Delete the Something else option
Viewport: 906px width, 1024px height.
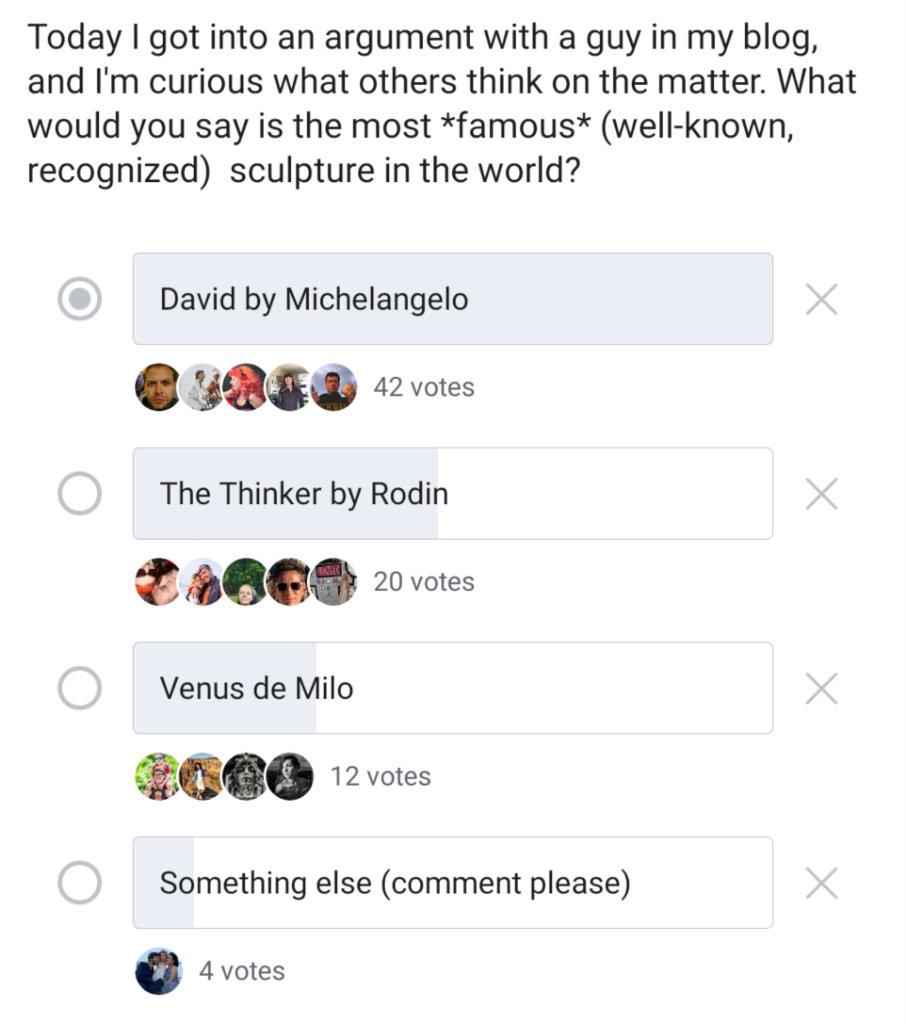coord(821,883)
